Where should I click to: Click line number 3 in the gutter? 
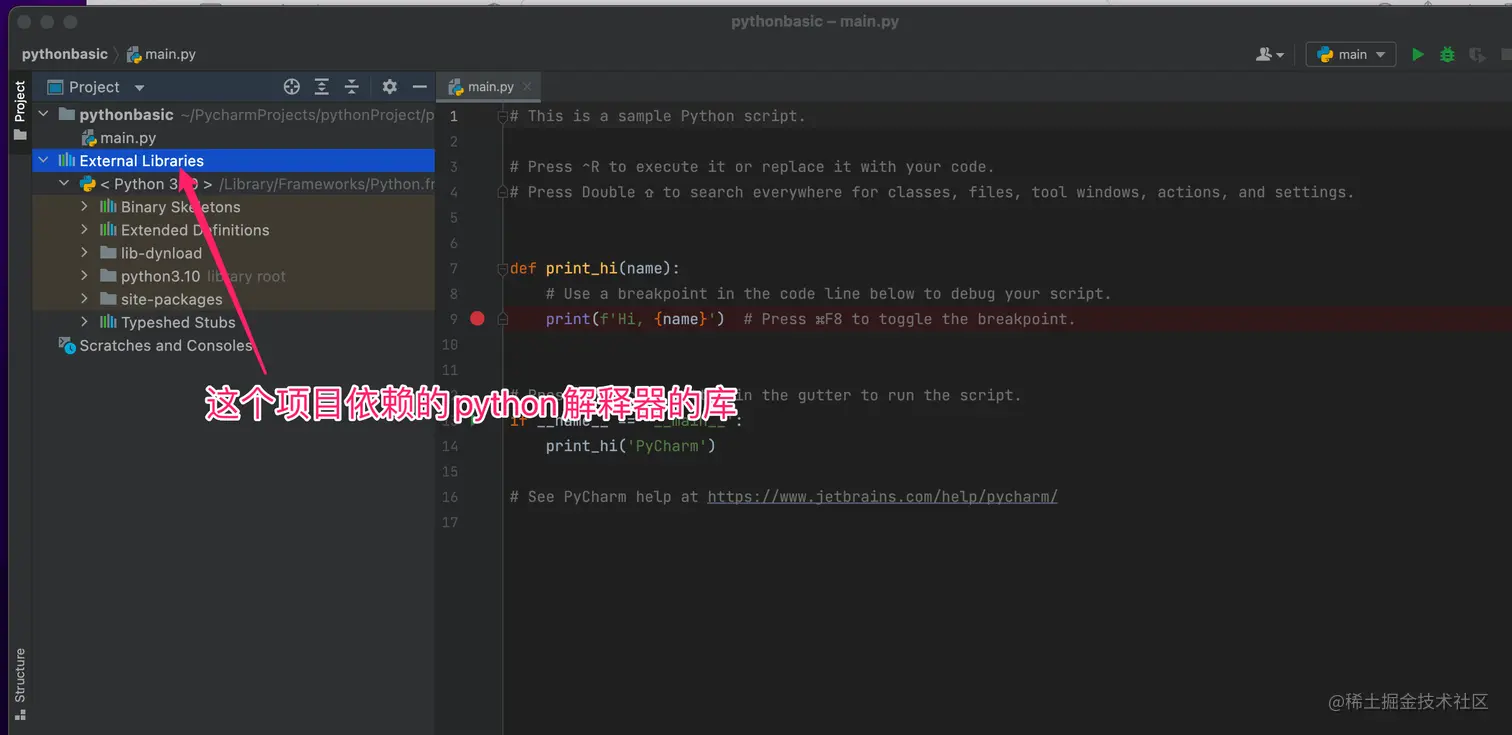[453, 167]
